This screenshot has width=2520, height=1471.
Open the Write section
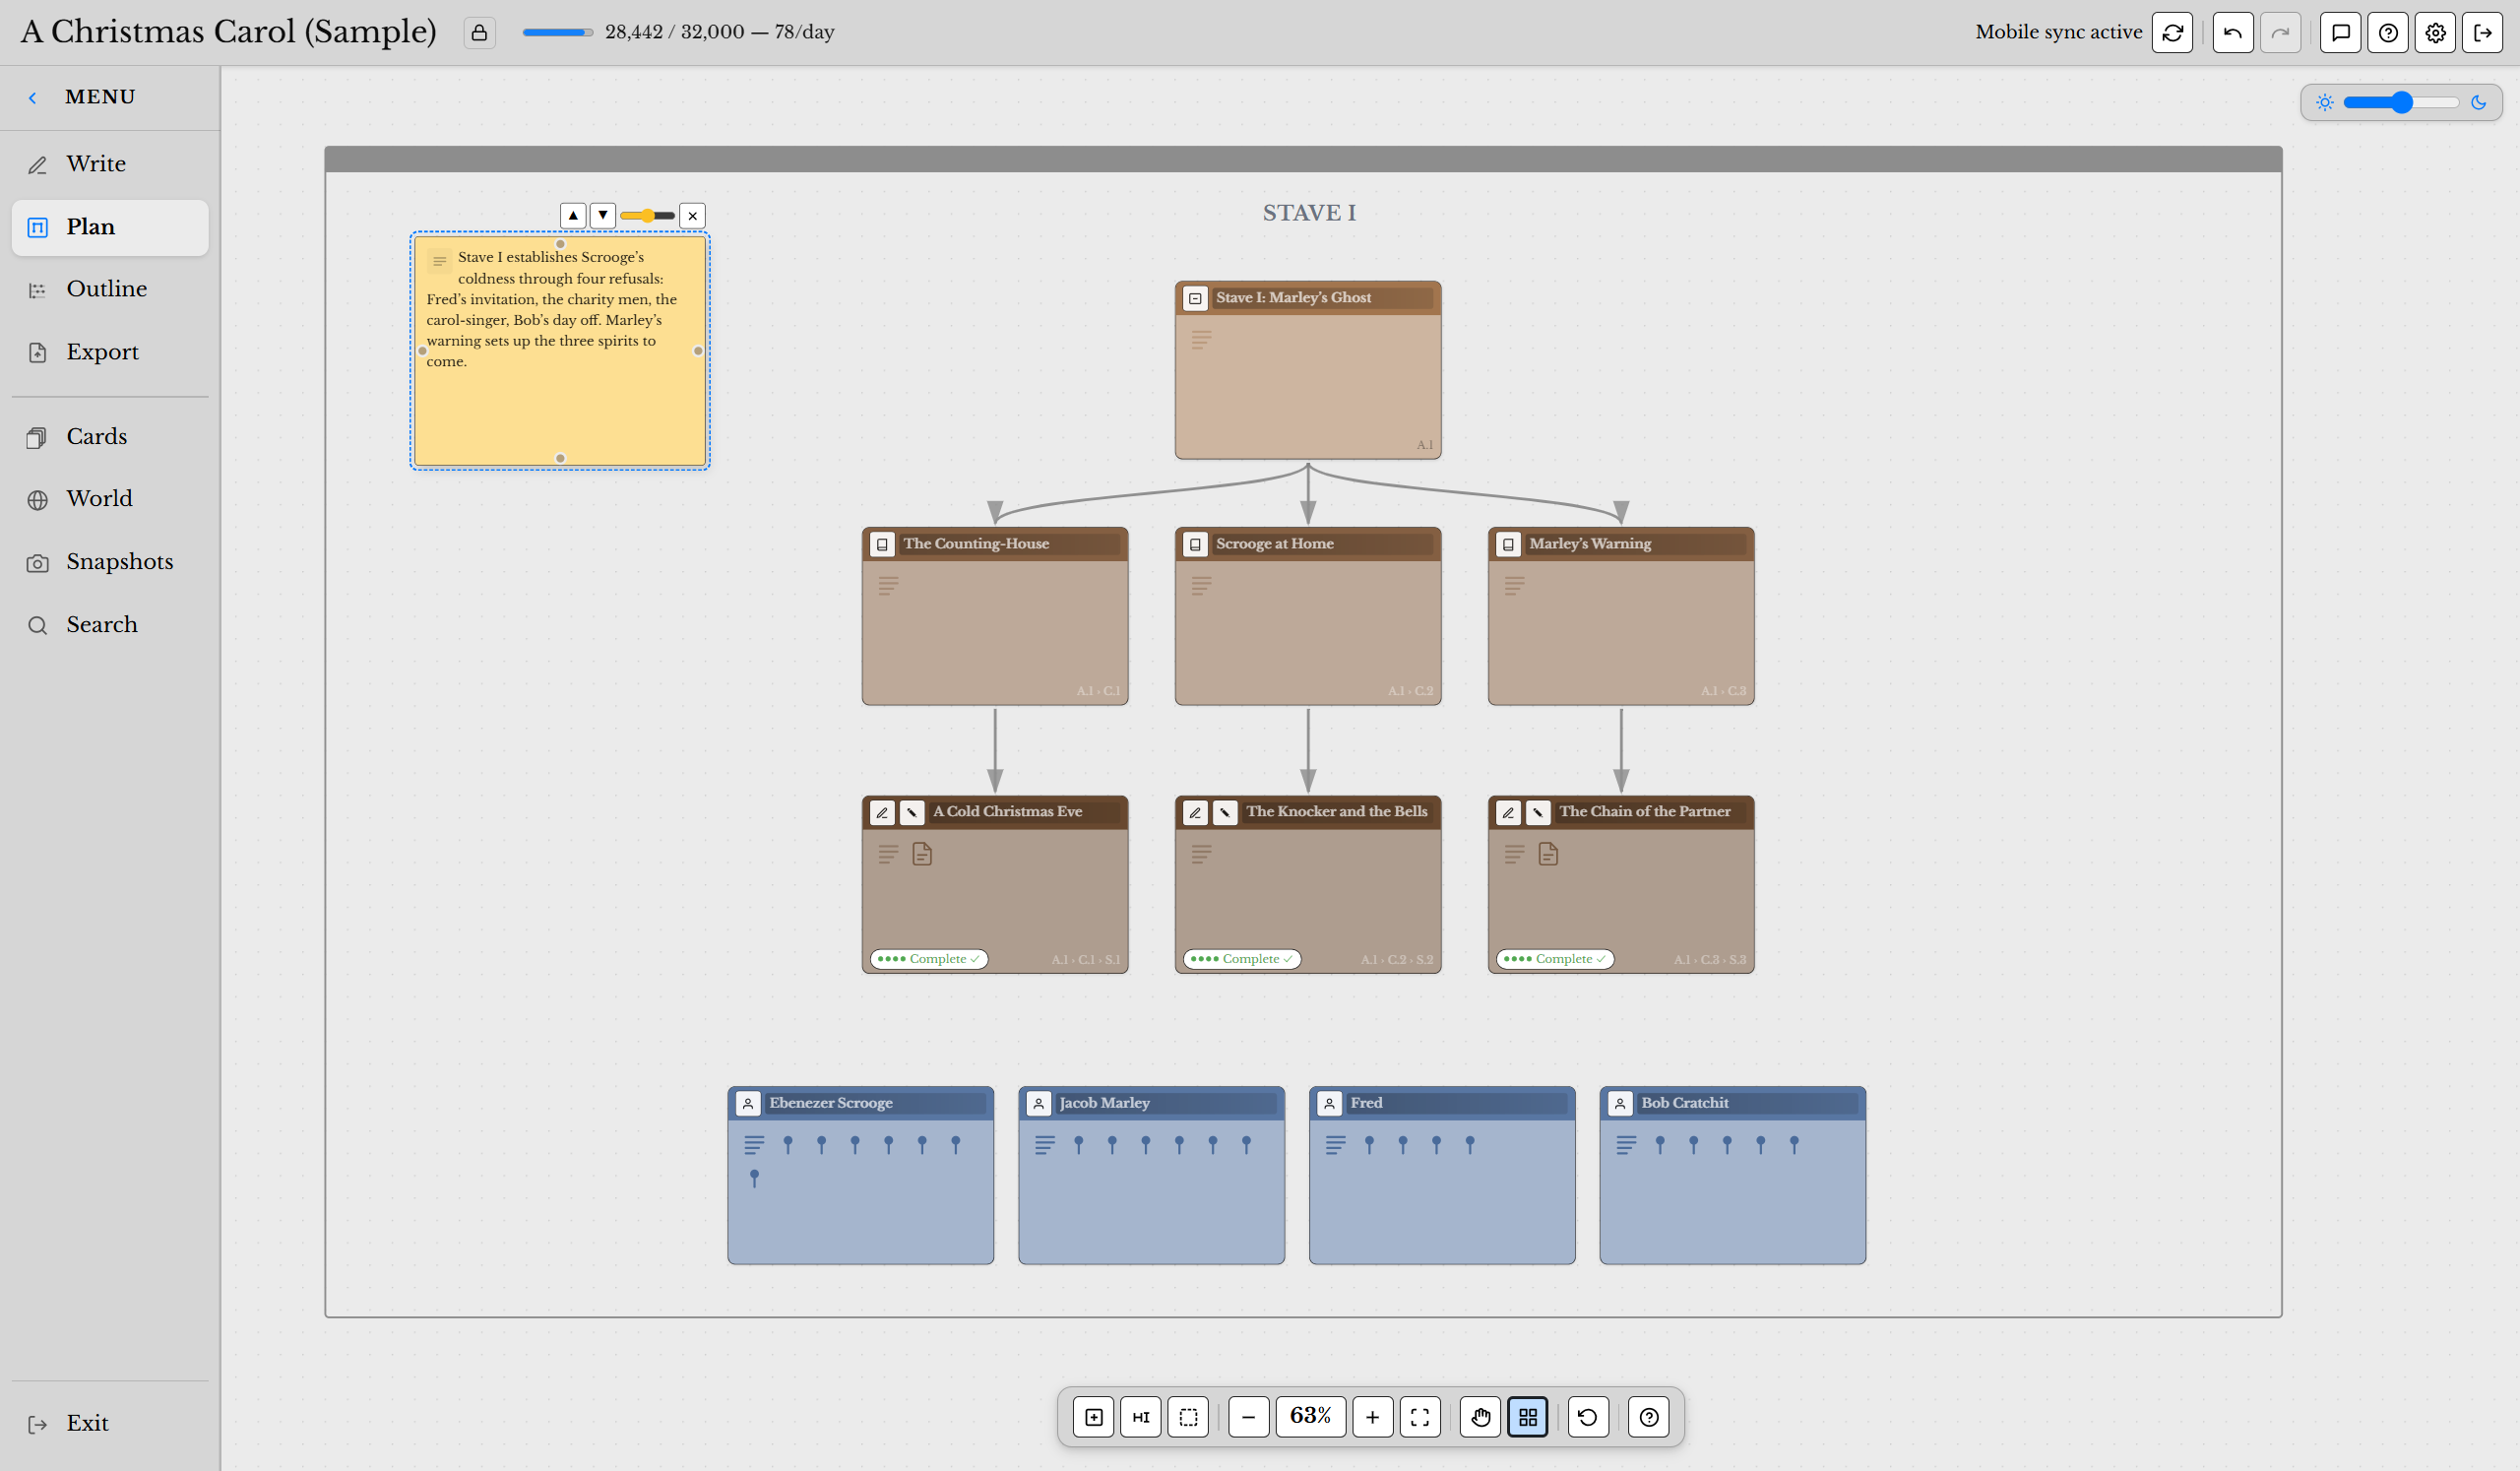(110, 164)
